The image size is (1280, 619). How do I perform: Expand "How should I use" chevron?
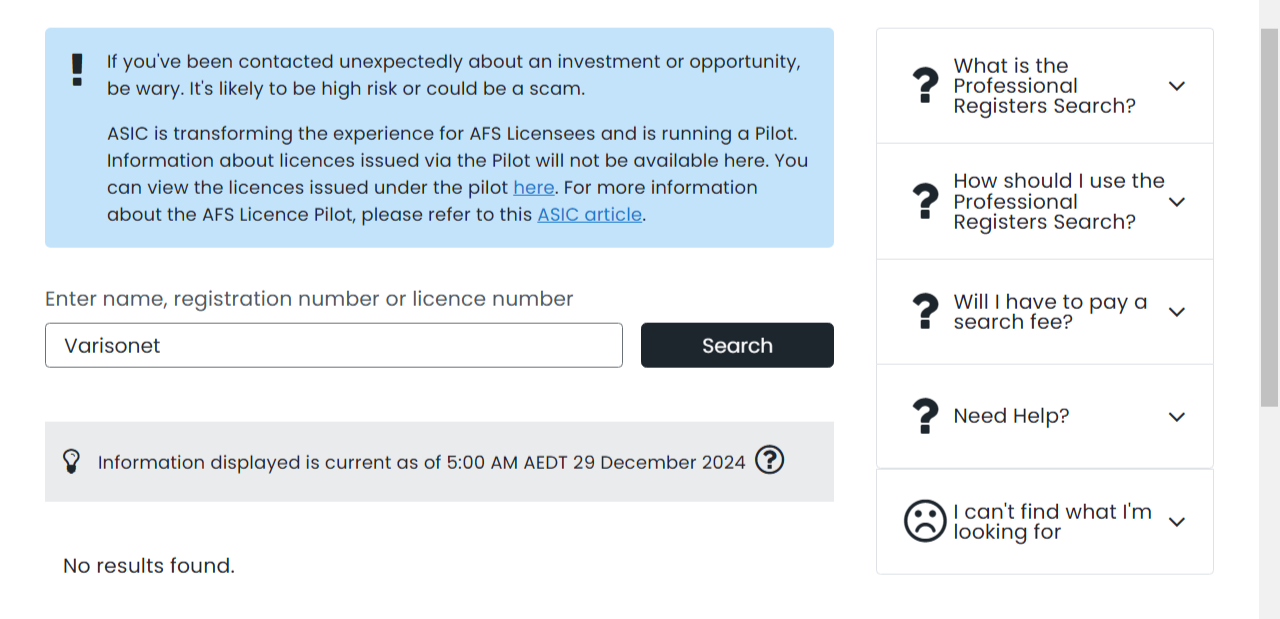[1177, 202]
